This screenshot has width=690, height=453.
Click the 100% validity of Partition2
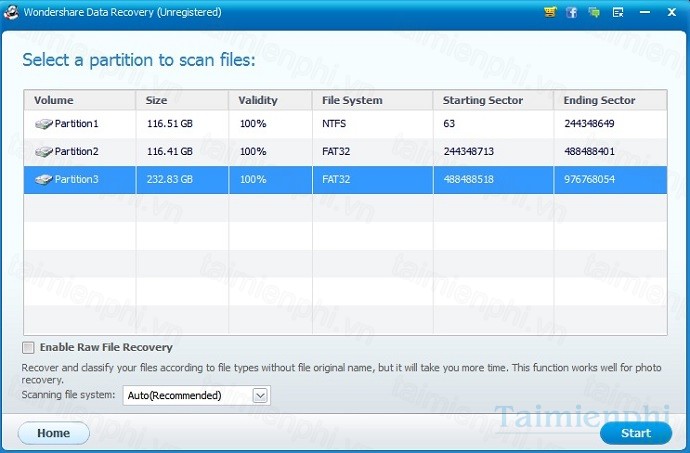coord(253,151)
